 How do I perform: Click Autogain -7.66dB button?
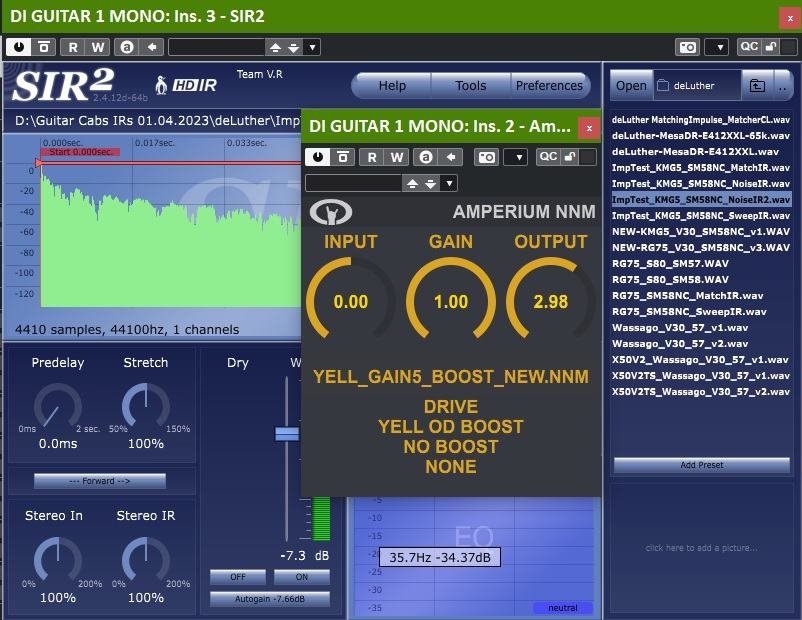click(x=270, y=599)
